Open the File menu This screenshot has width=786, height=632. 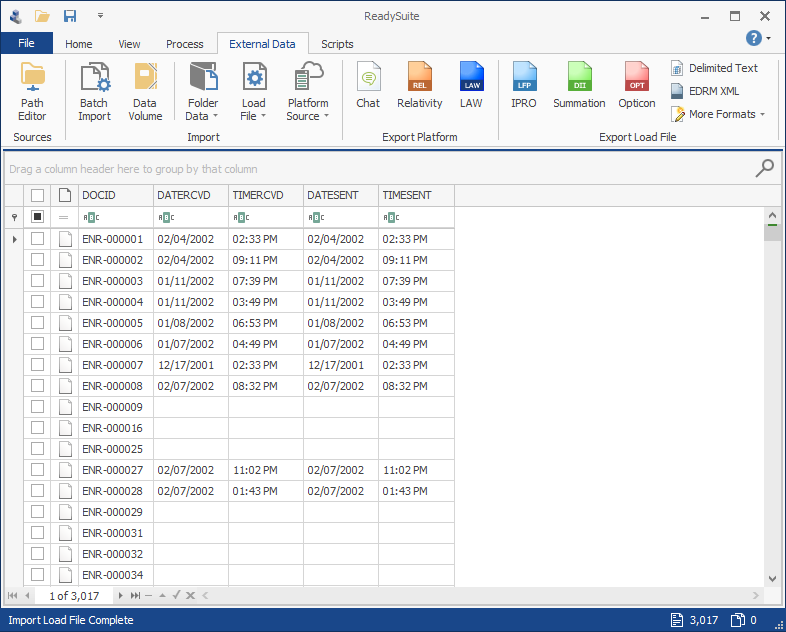[27, 43]
